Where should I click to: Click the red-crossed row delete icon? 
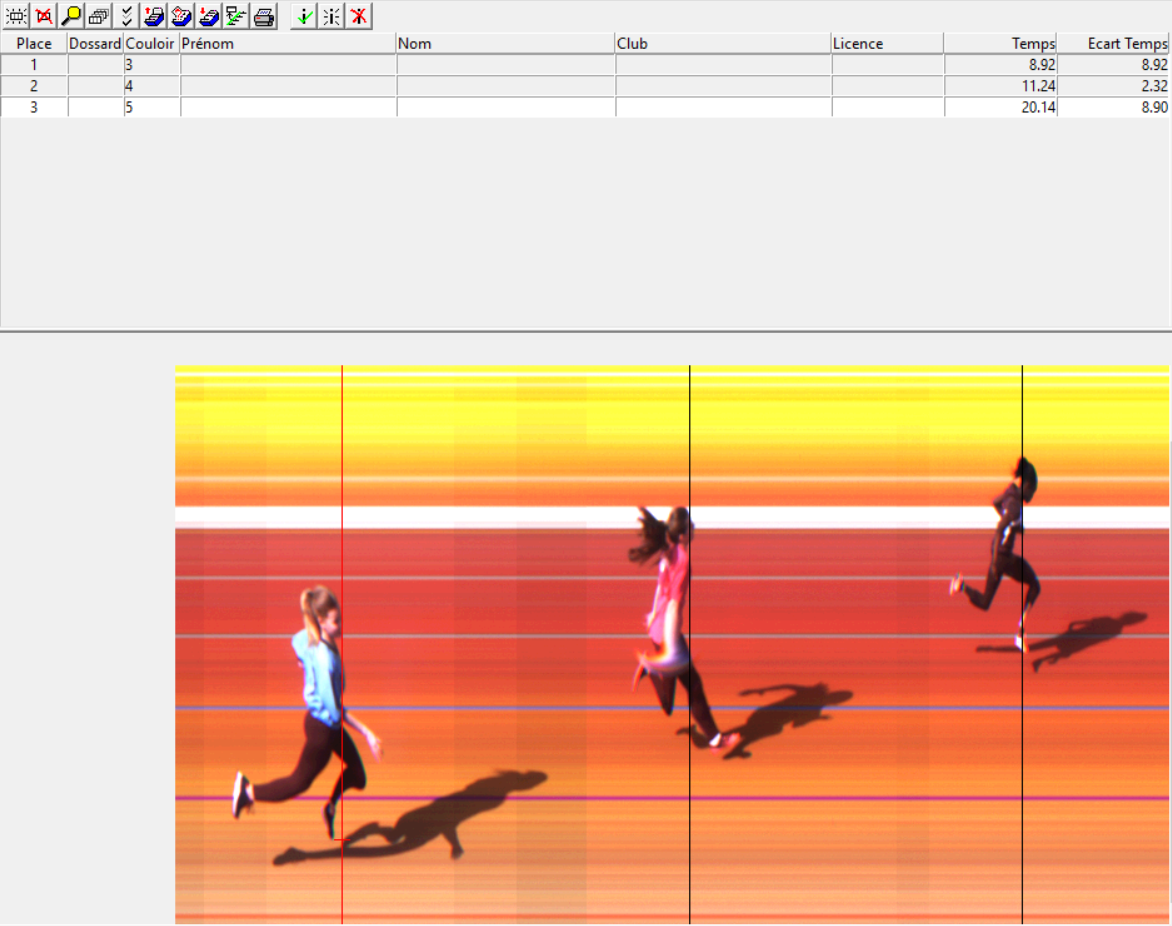coord(44,16)
